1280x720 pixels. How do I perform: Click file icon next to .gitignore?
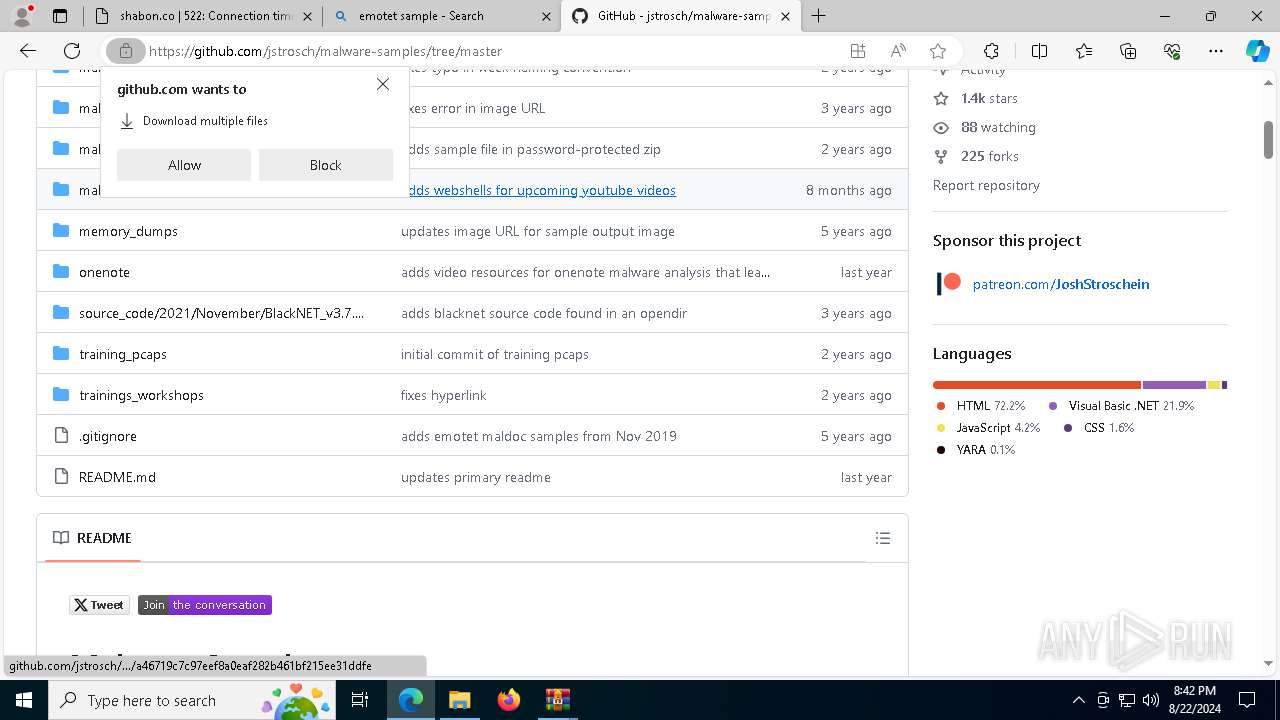61,436
